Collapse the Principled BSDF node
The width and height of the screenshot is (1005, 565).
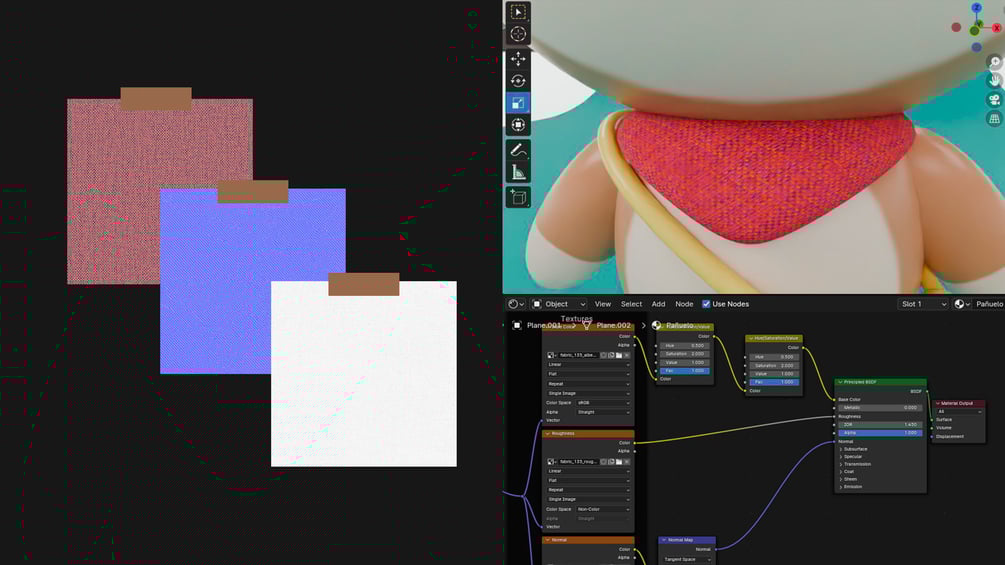coord(840,382)
